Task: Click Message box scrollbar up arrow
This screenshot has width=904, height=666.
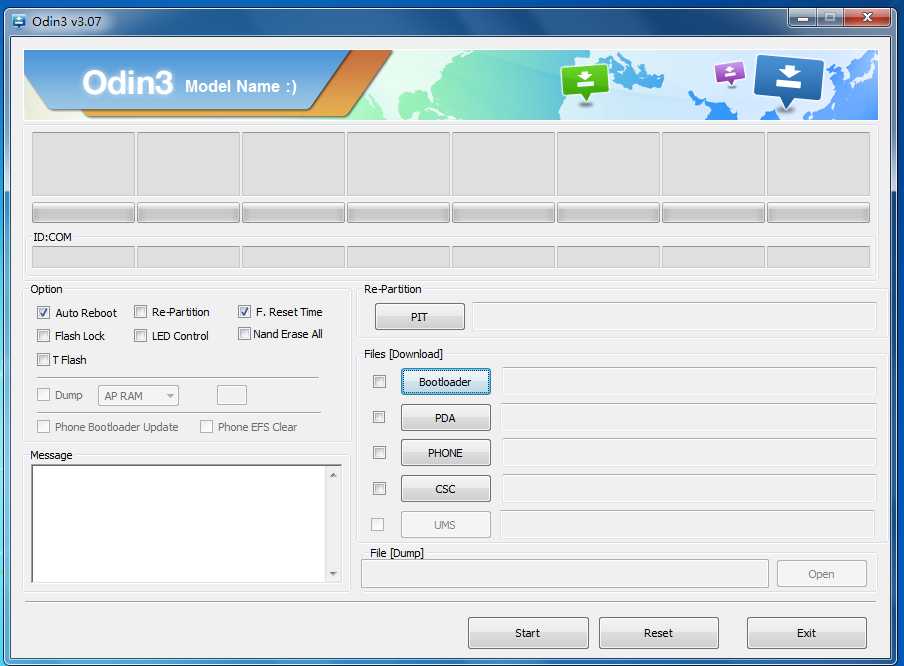Action: [x=333, y=475]
